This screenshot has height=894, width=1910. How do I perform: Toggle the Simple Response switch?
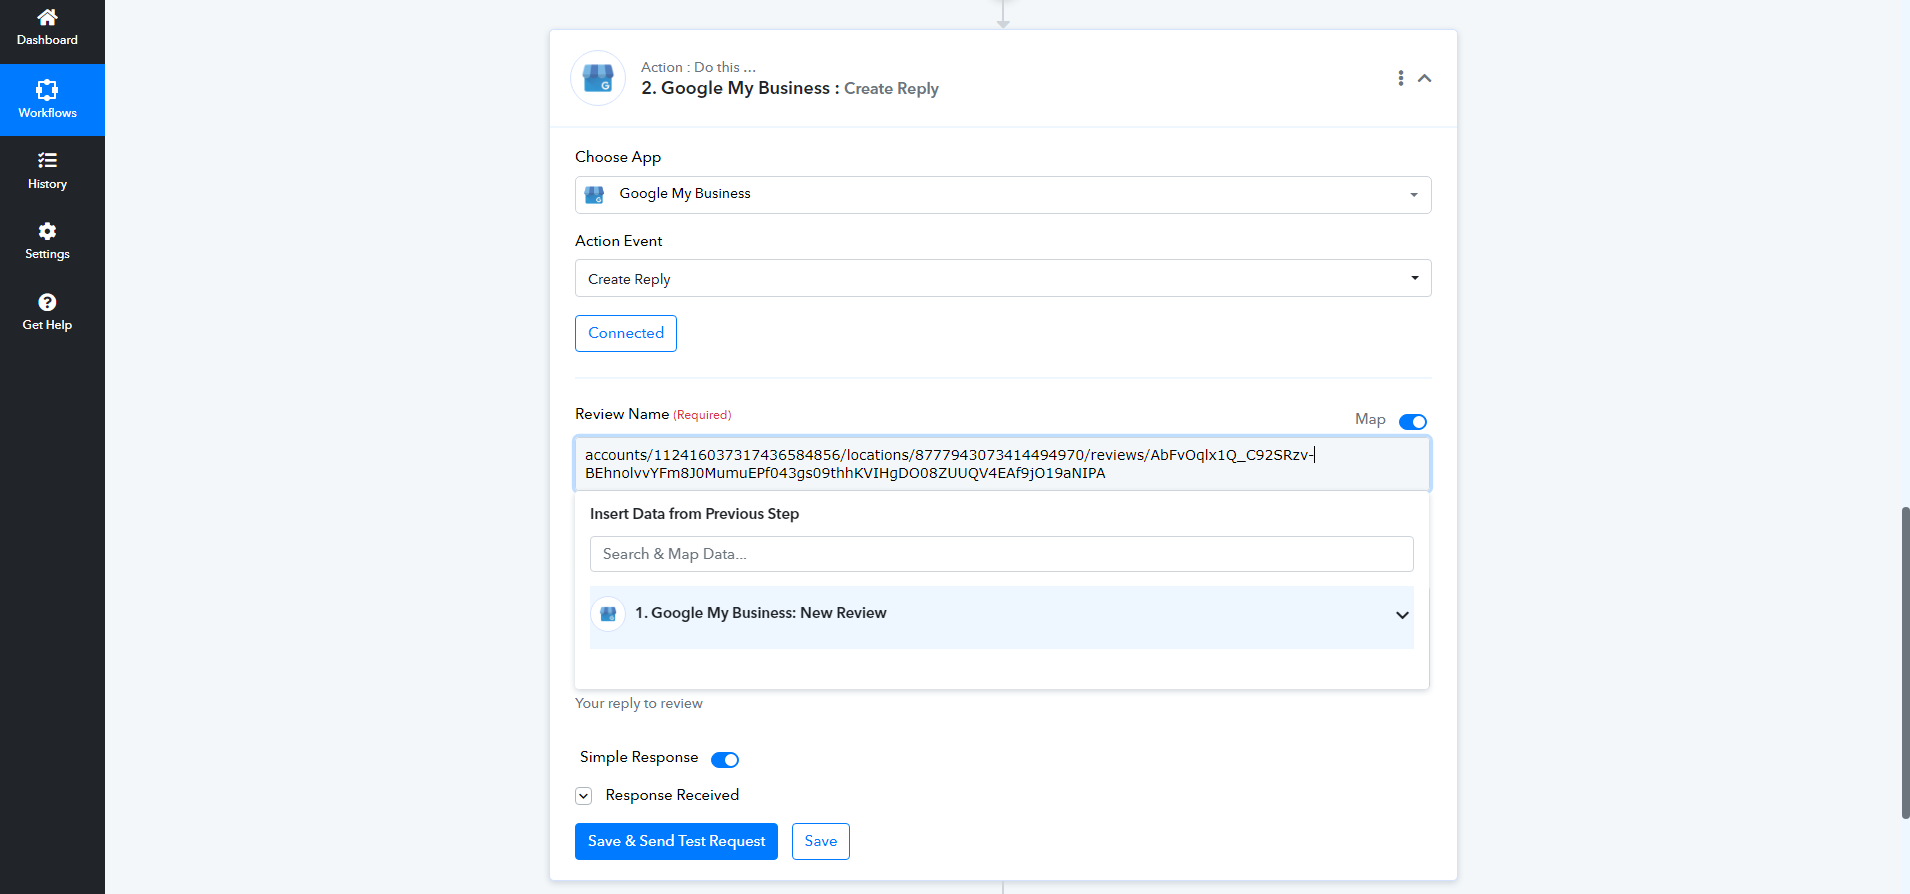click(x=725, y=760)
